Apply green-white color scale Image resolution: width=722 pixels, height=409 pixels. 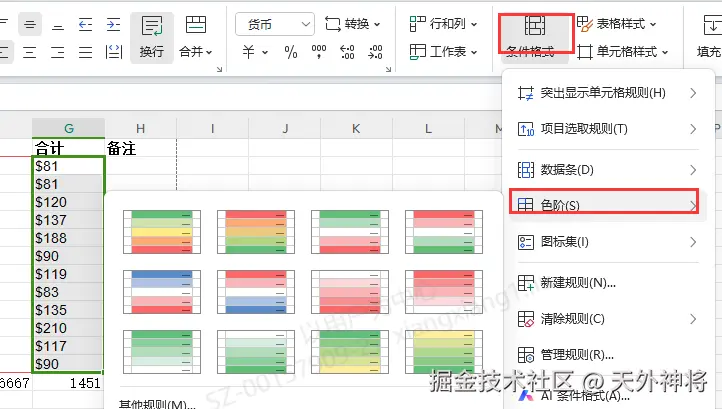click(x=162, y=351)
